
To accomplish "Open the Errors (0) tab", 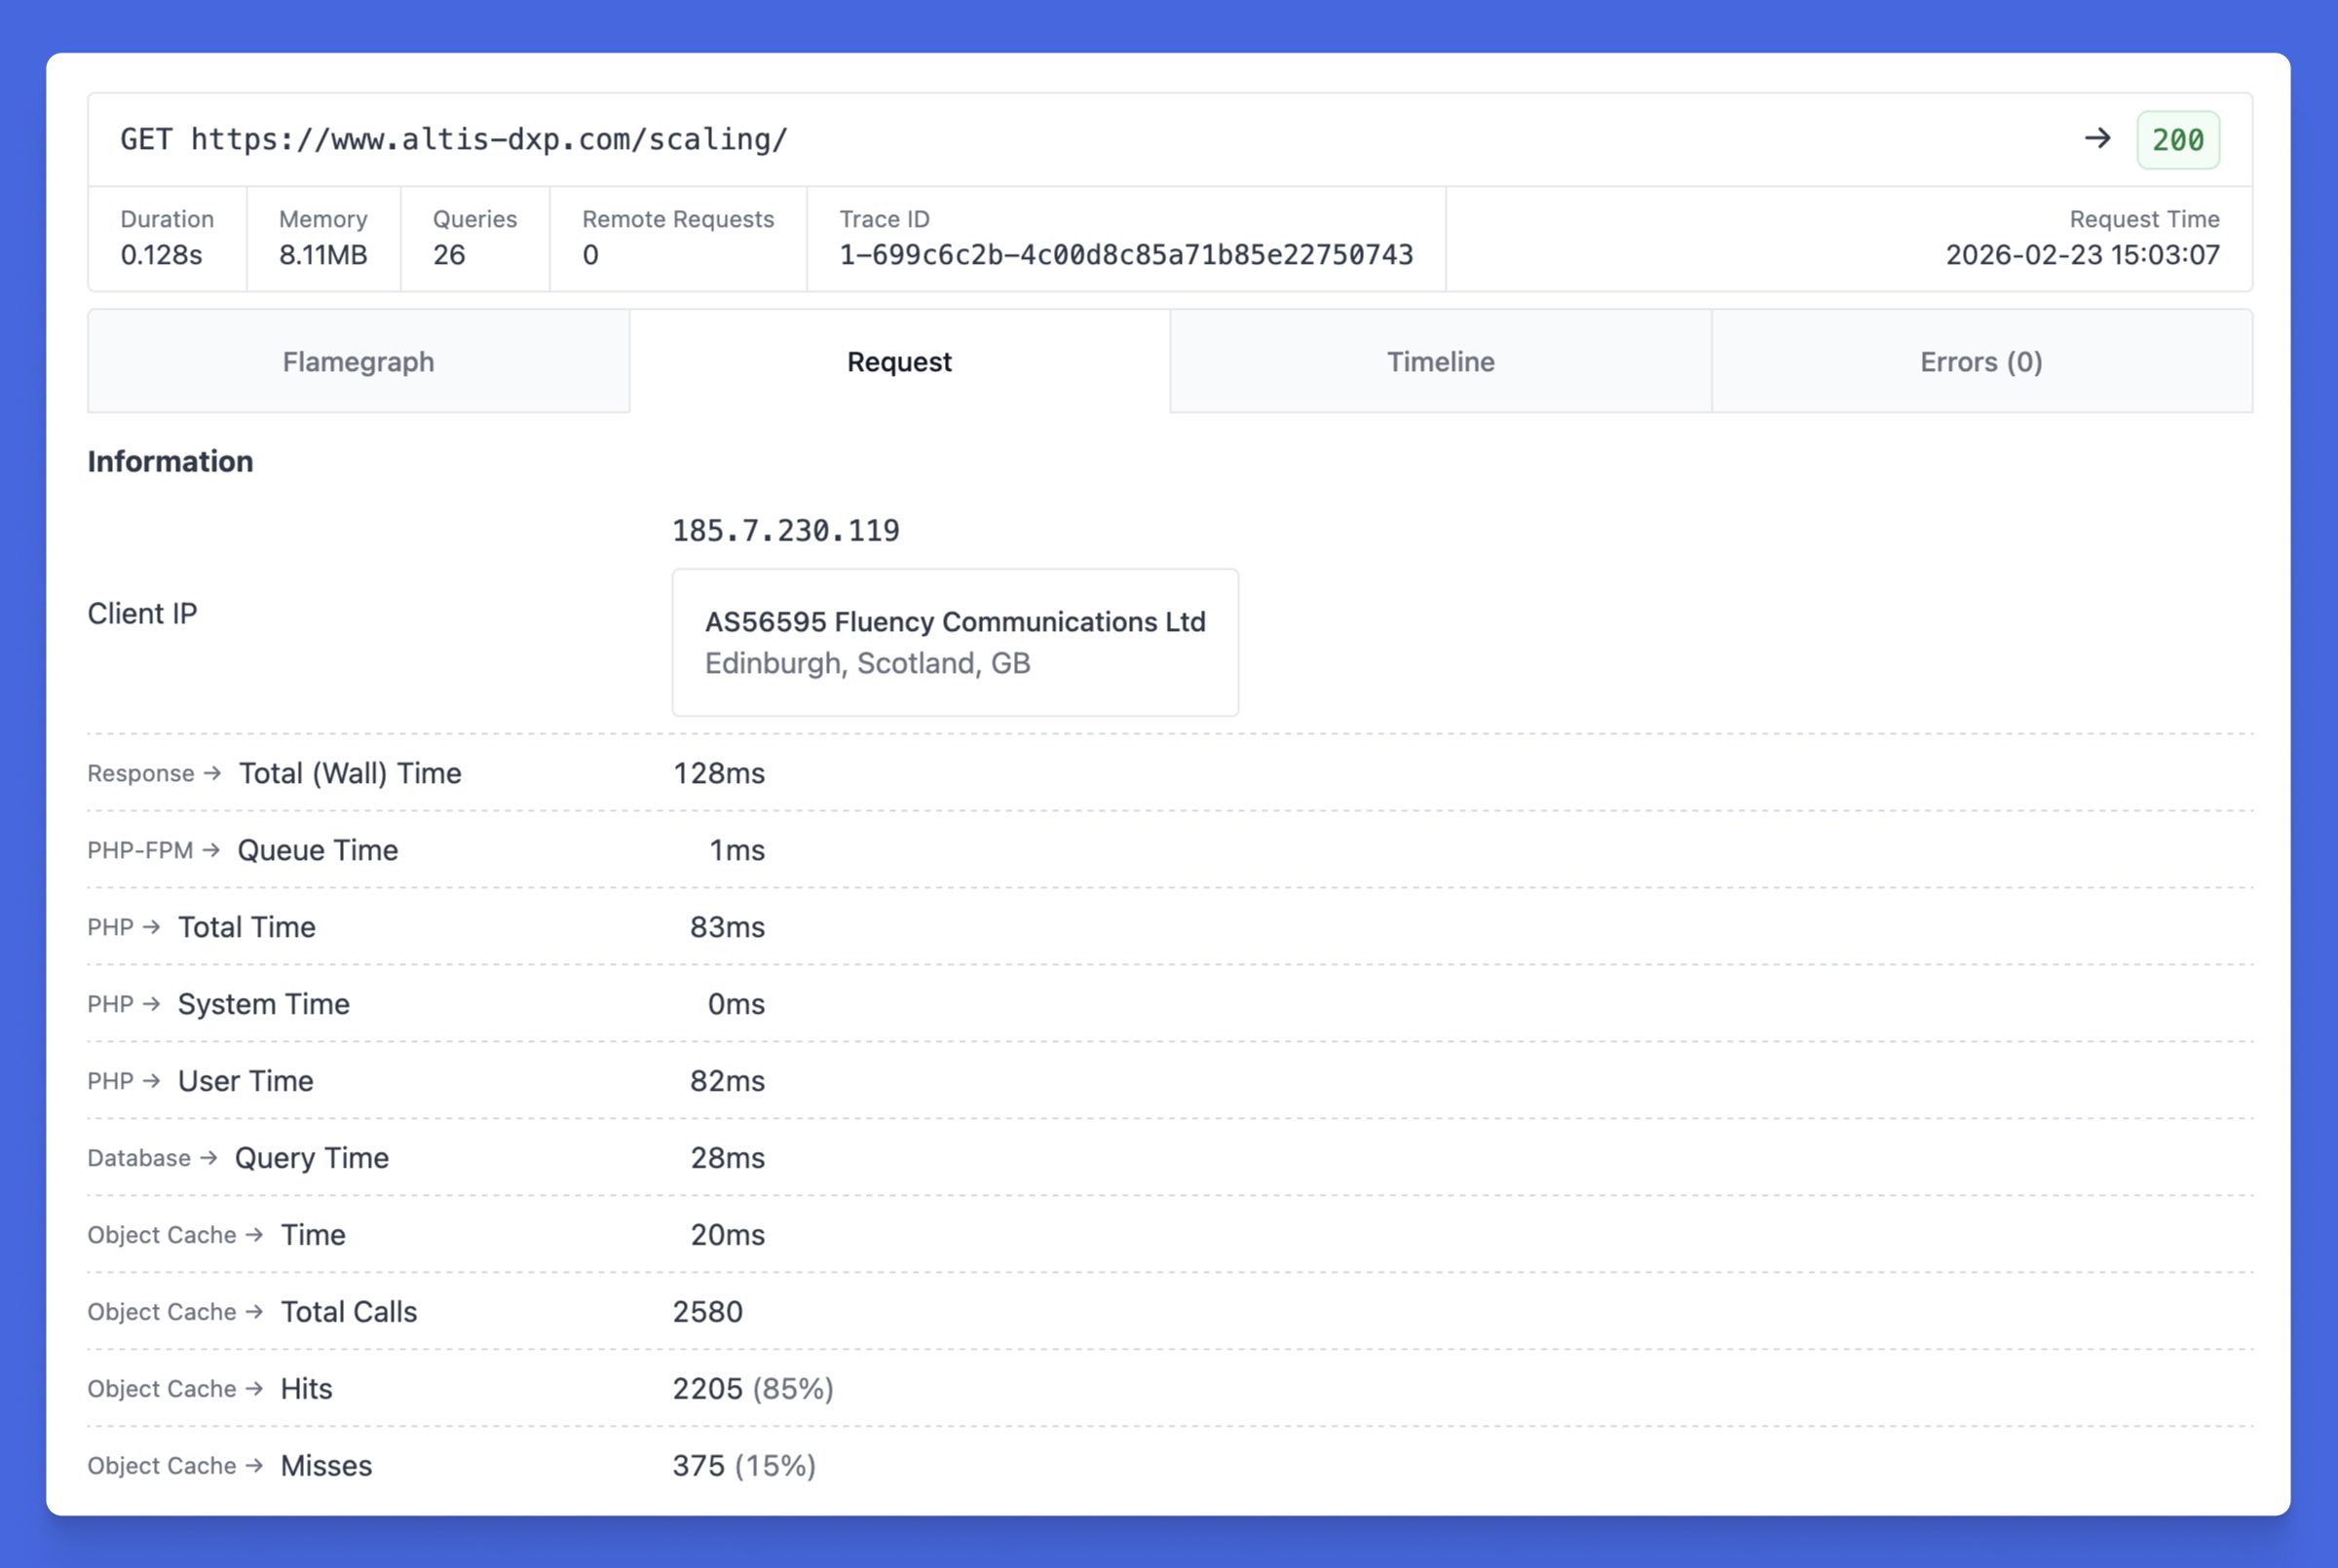I will (x=1981, y=361).
